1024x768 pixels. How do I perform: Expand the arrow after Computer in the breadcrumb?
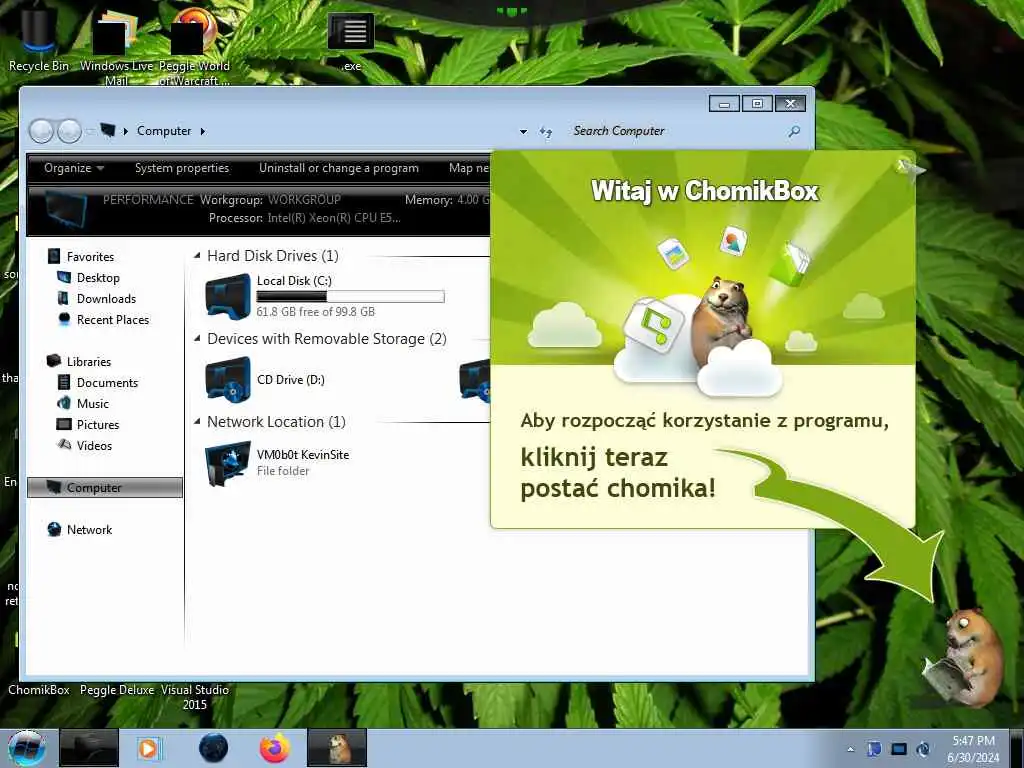pyautogui.click(x=202, y=131)
